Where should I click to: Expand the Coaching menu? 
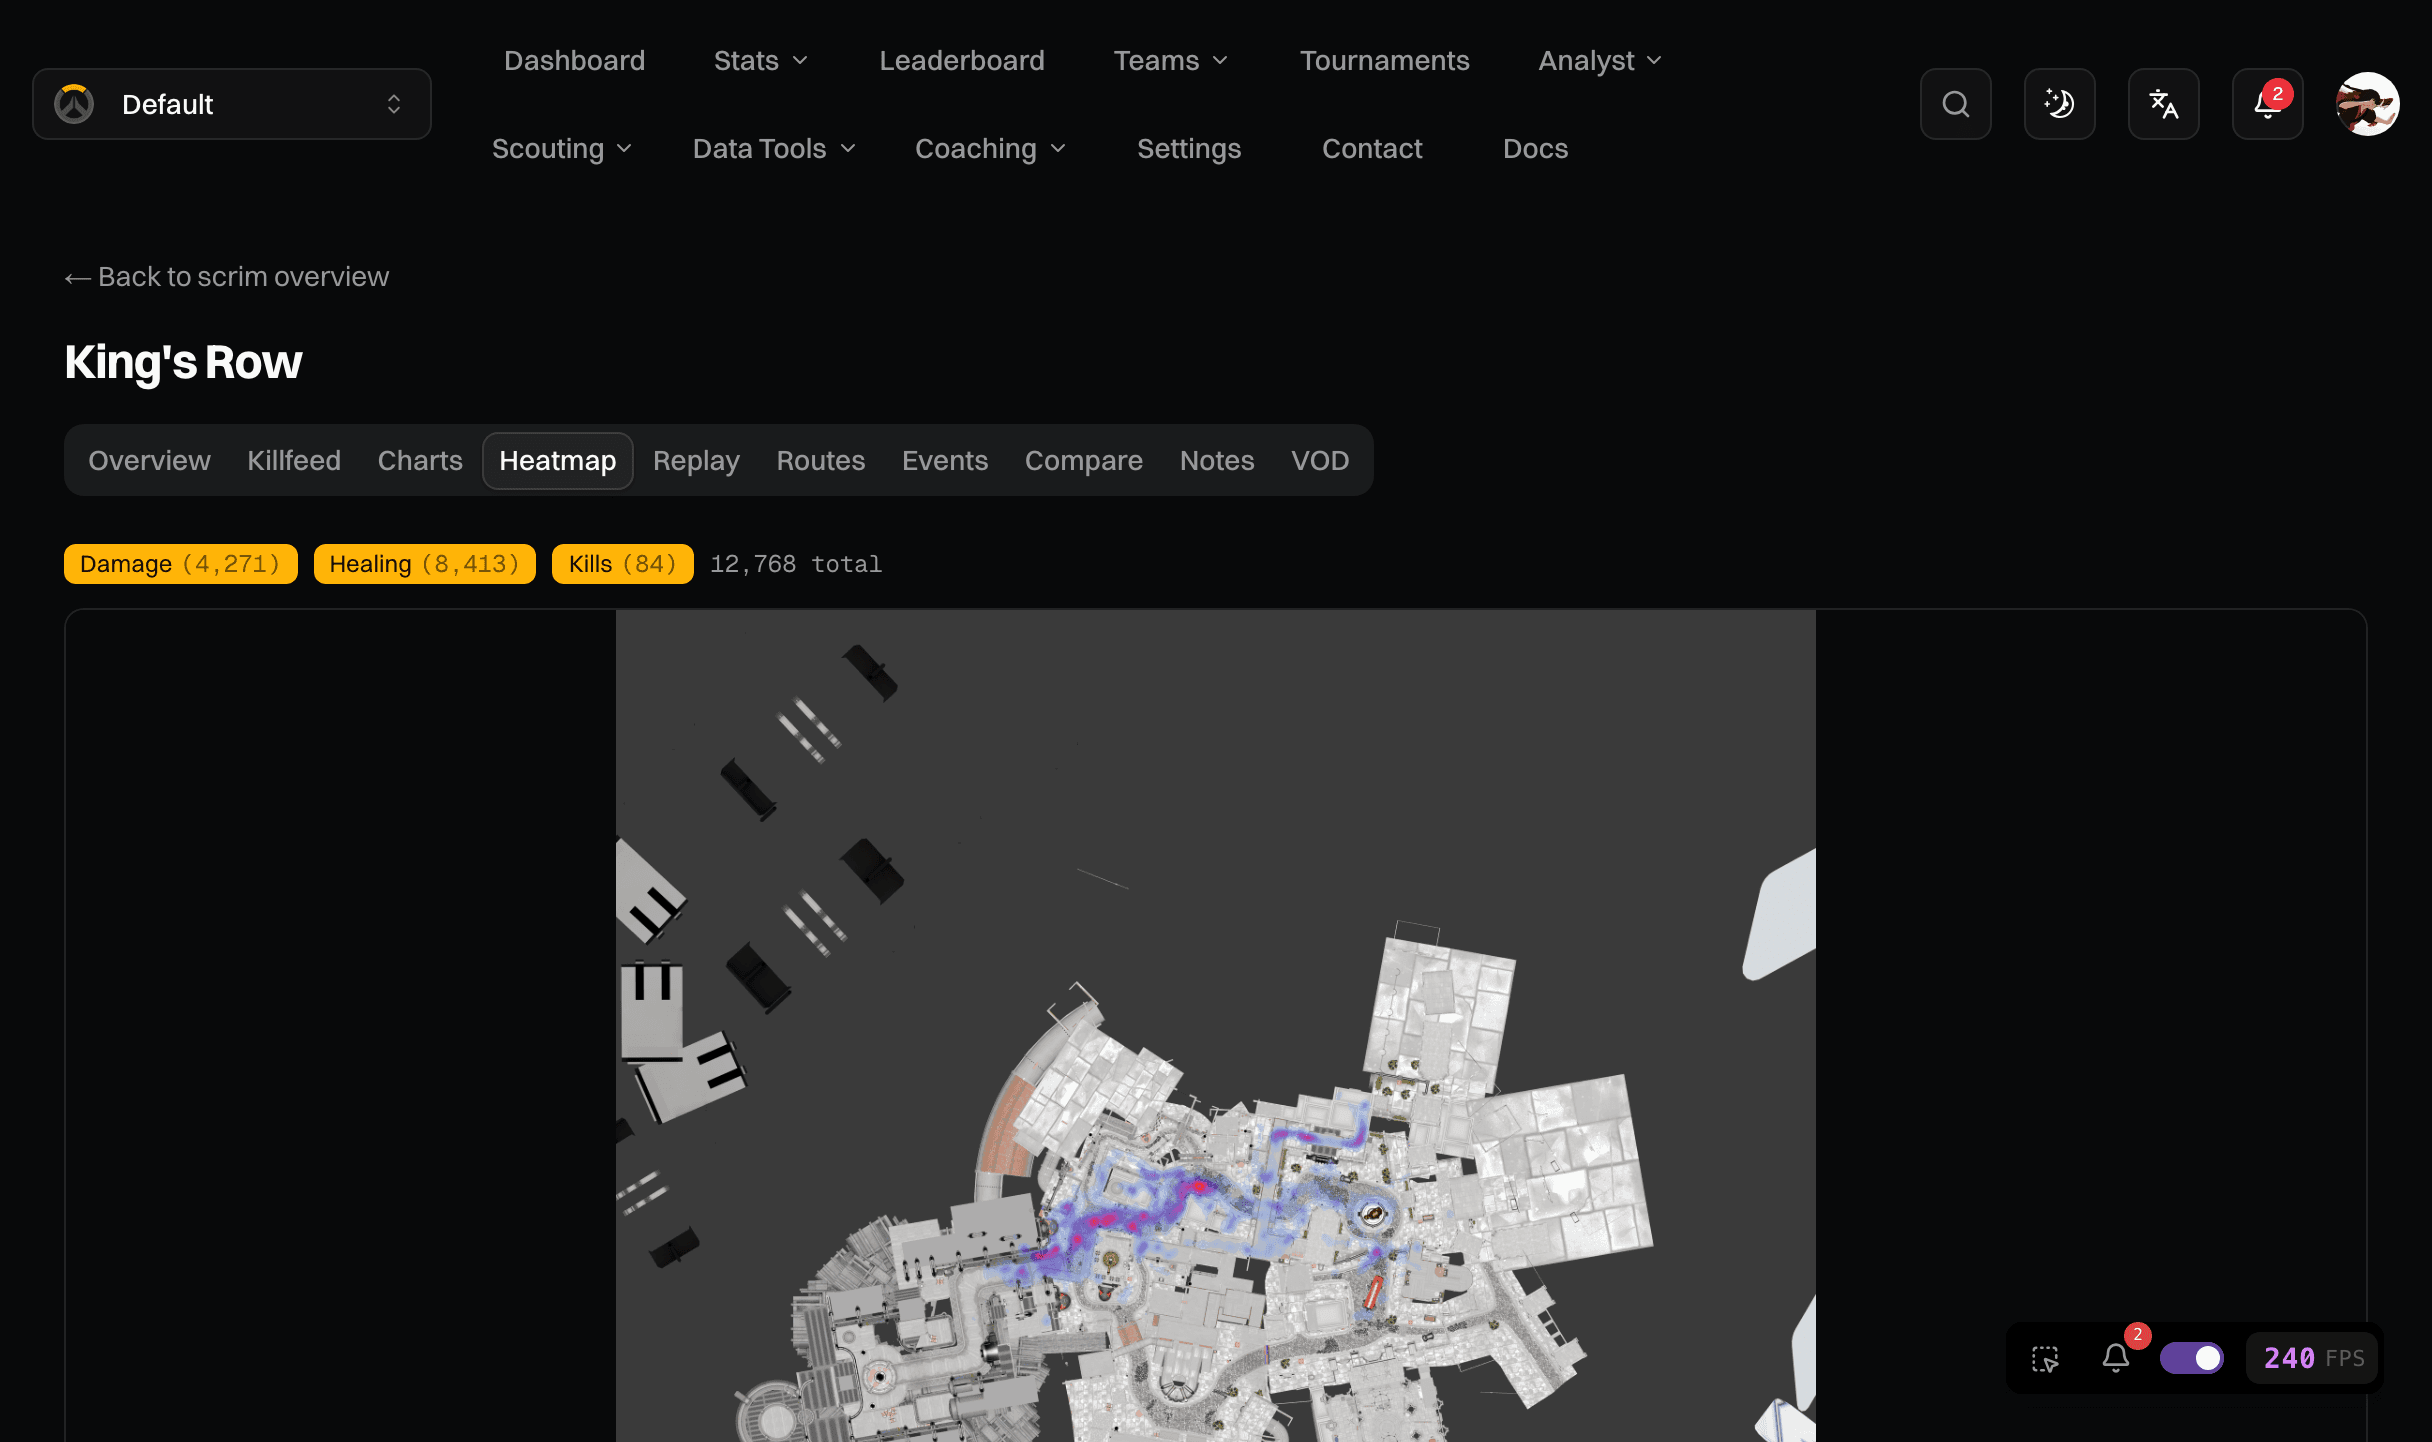pyautogui.click(x=990, y=149)
